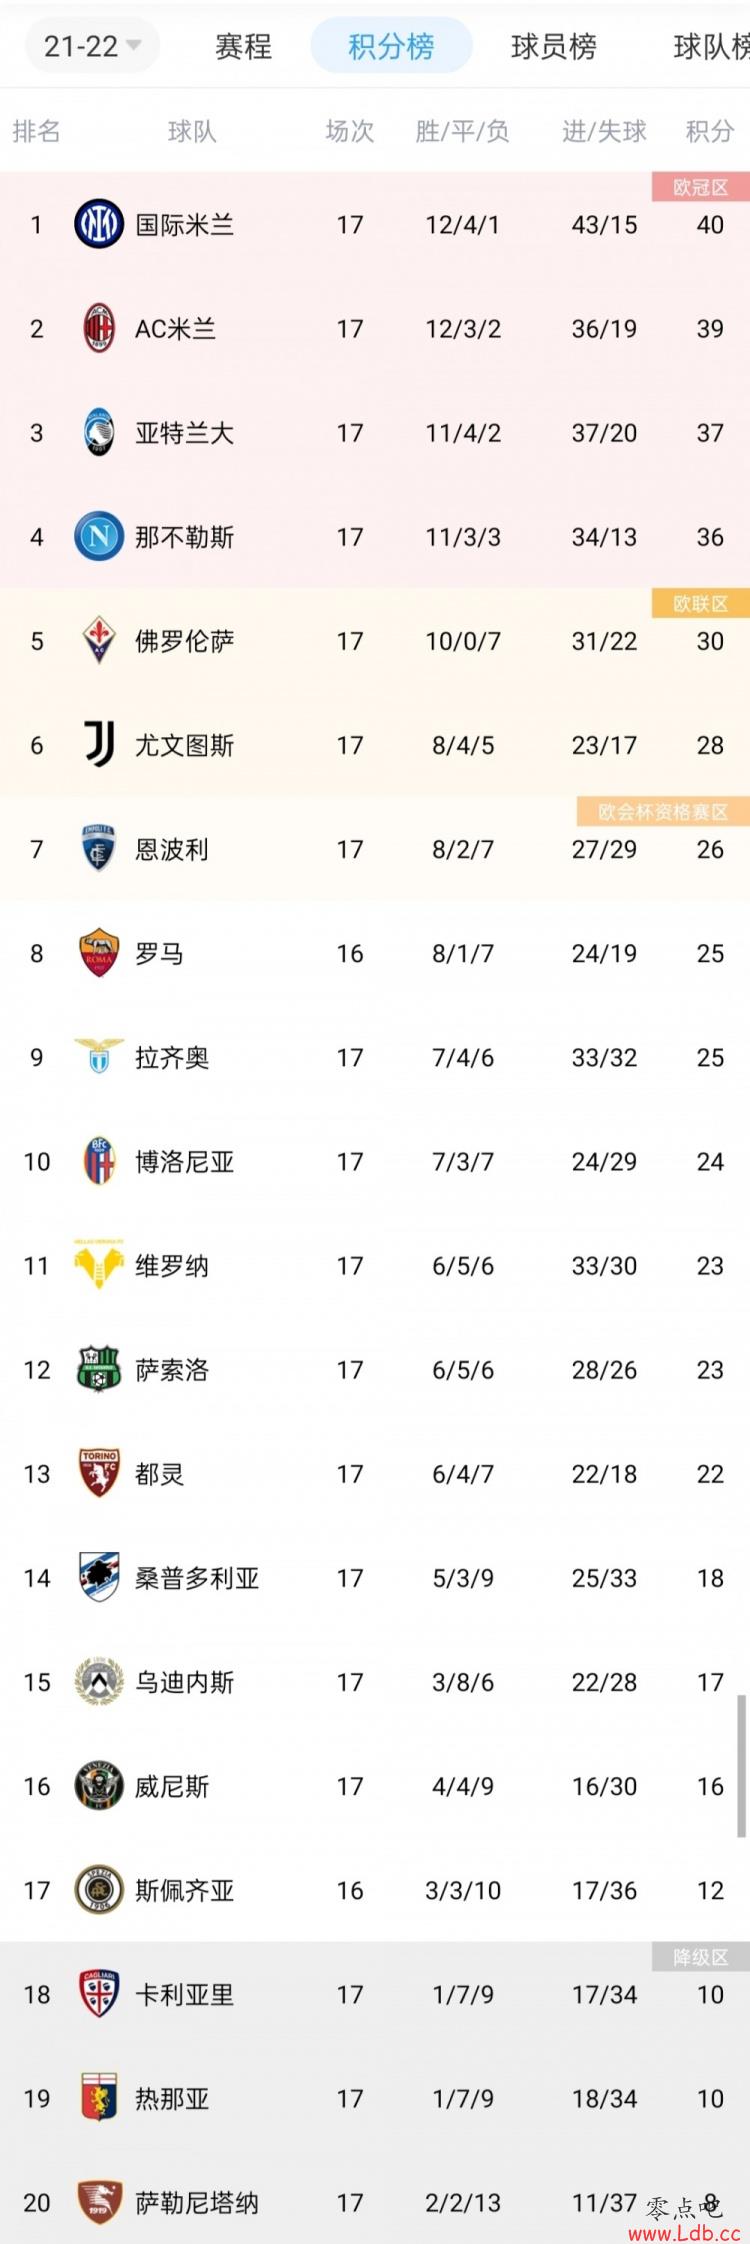Image resolution: width=750 pixels, height=2244 pixels.
Task: Open the Roma team crest
Action: point(99,953)
